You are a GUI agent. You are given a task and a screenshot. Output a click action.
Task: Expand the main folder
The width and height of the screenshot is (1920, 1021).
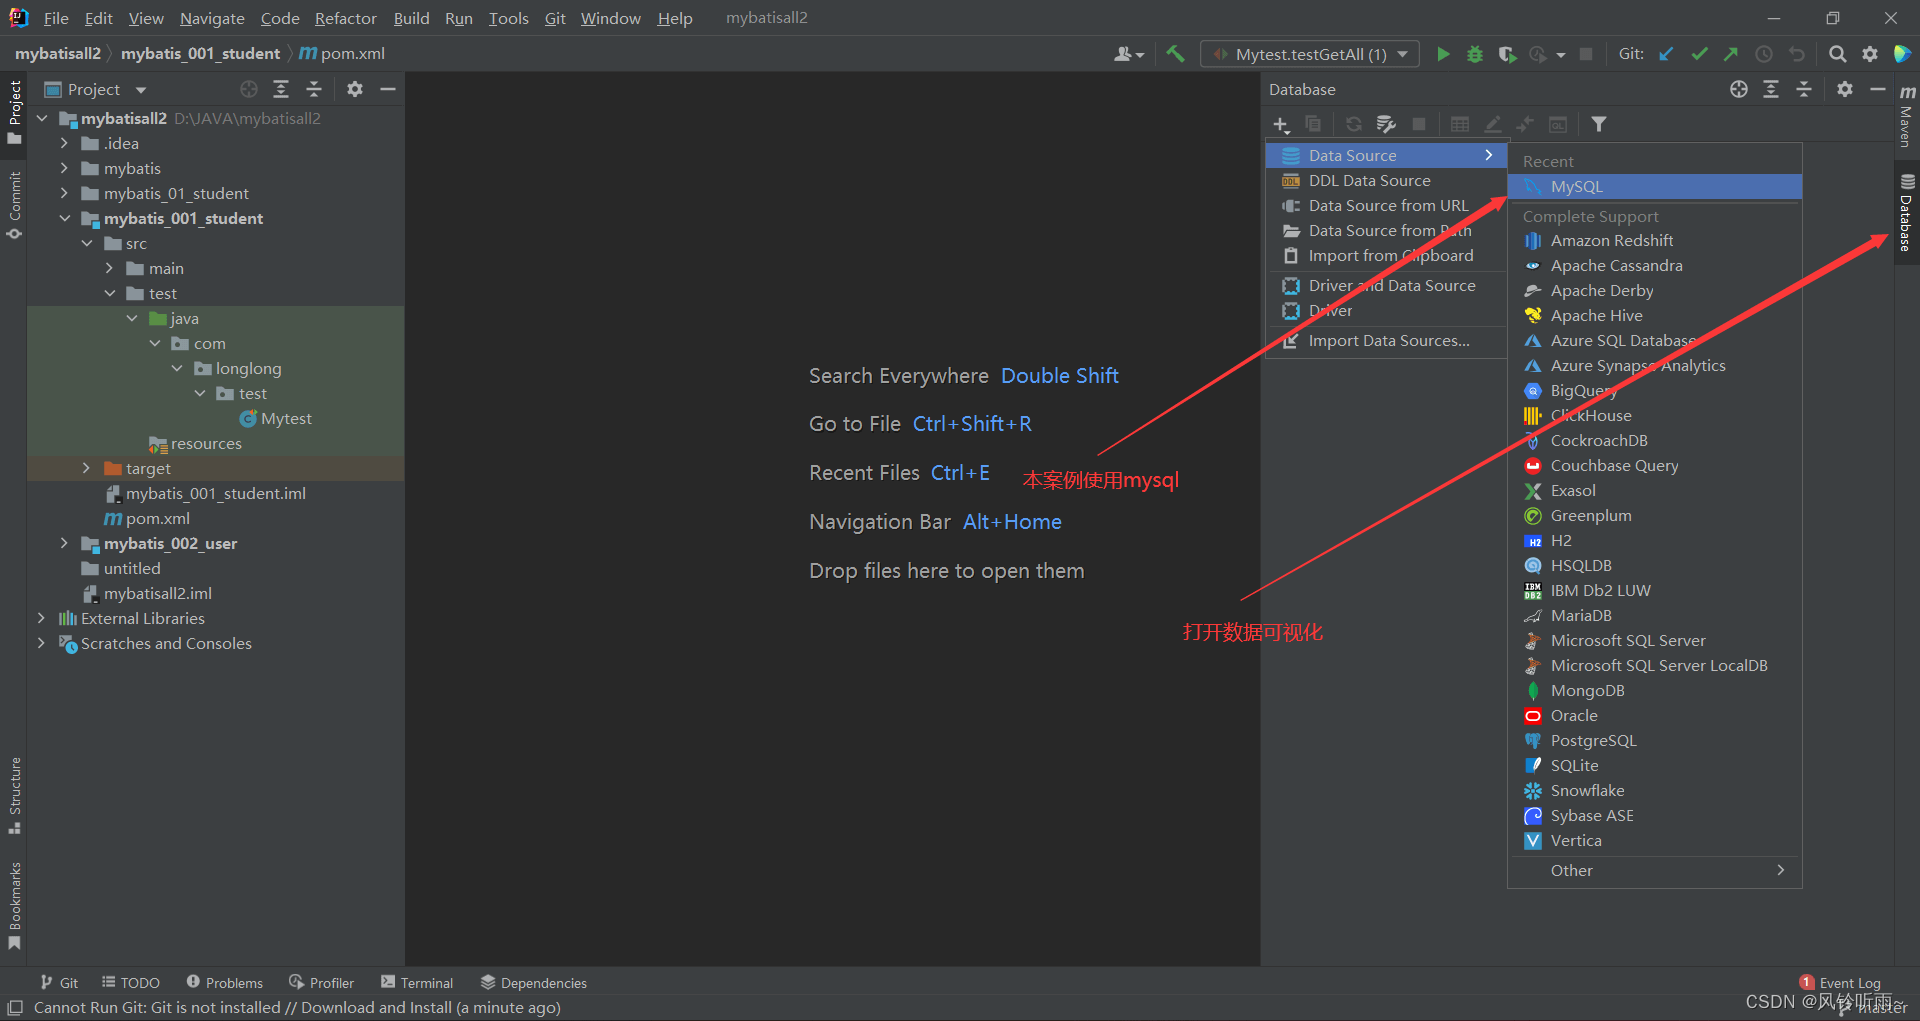coord(109,268)
